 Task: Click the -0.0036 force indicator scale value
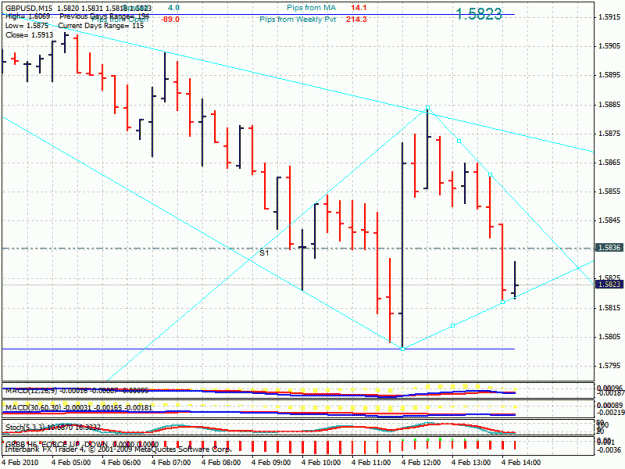click(609, 450)
